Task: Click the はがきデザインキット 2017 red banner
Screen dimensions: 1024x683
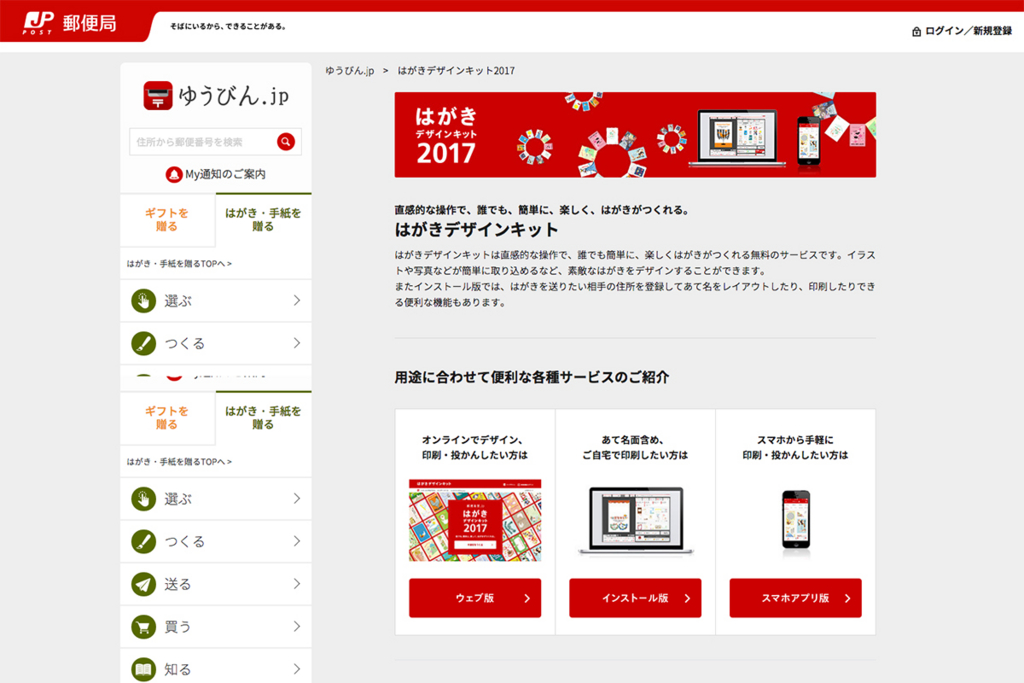Action: tap(635, 135)
